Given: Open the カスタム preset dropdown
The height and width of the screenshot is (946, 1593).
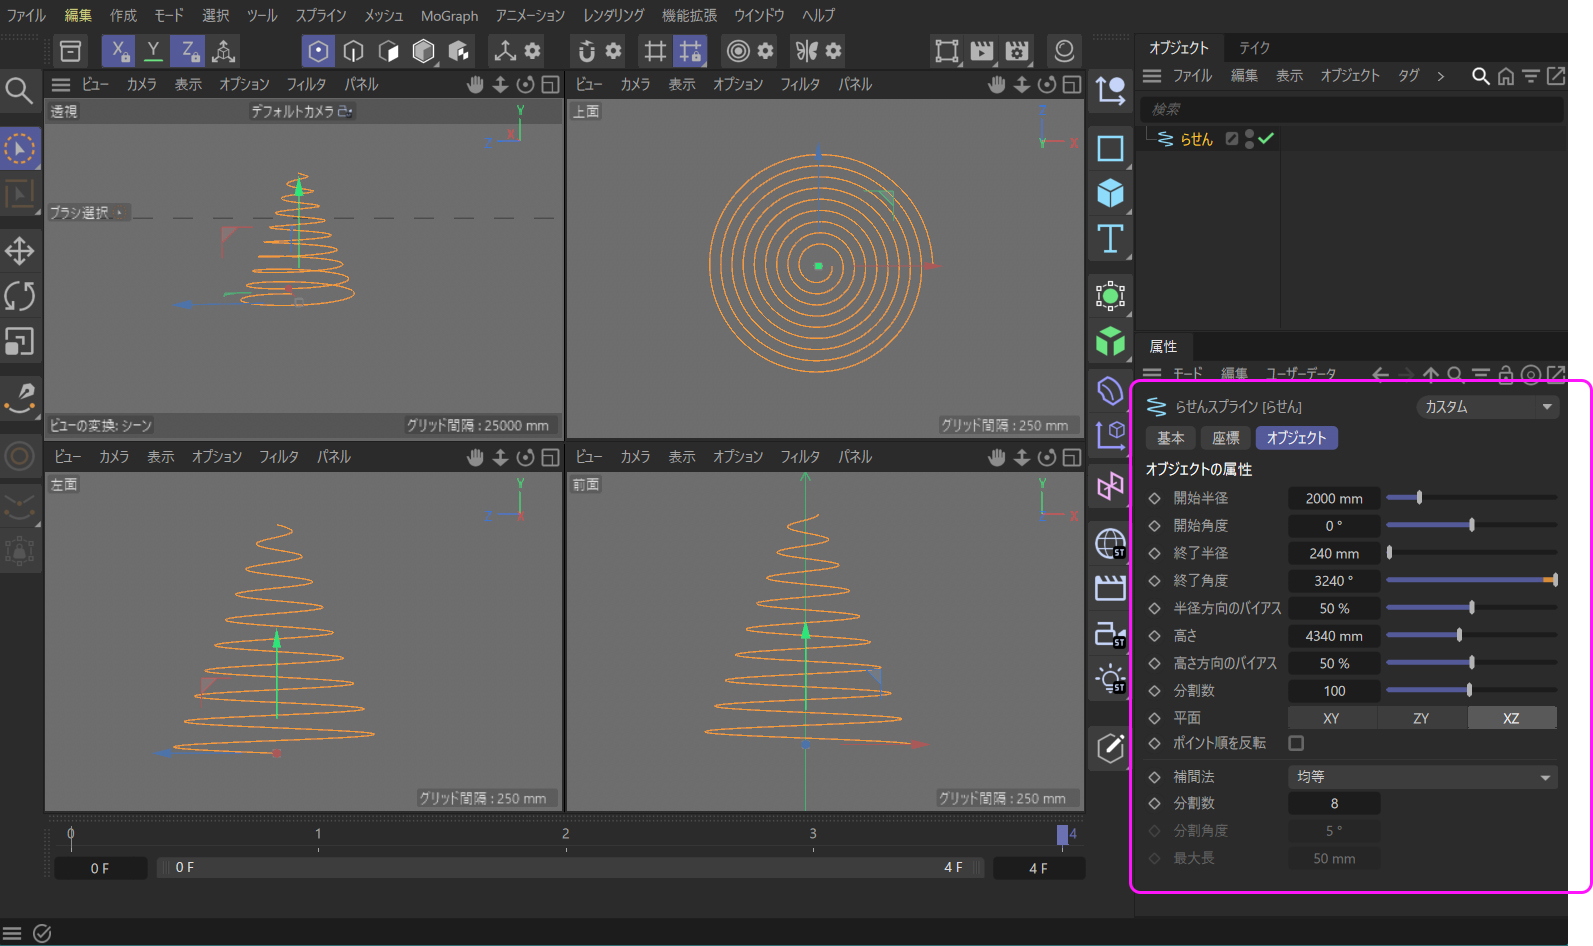Looking at the screenshot, I should (x=1487, y=407).
